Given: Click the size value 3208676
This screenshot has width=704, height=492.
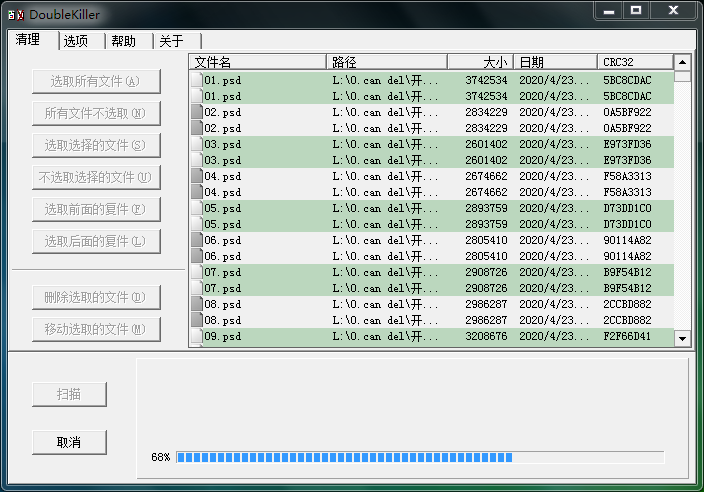Looking at the screenshot, I should click(486, 336).
